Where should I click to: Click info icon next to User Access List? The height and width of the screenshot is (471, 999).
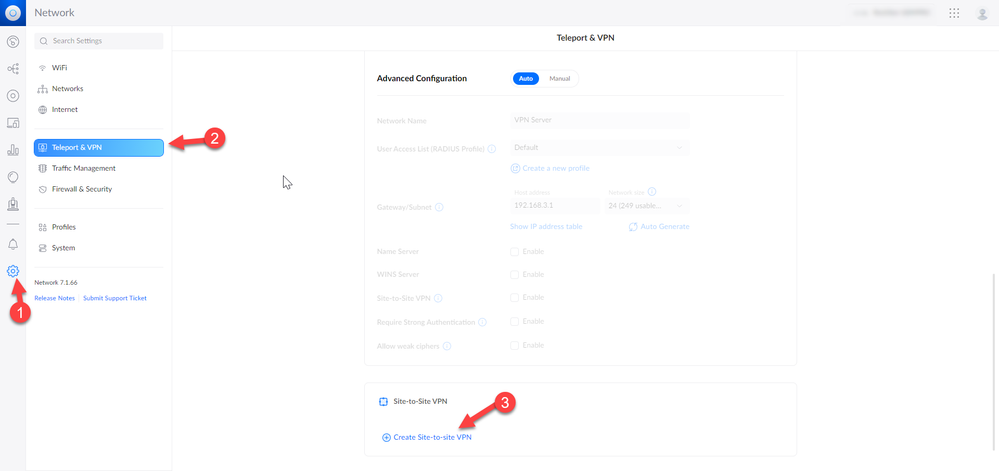[492, 149]
